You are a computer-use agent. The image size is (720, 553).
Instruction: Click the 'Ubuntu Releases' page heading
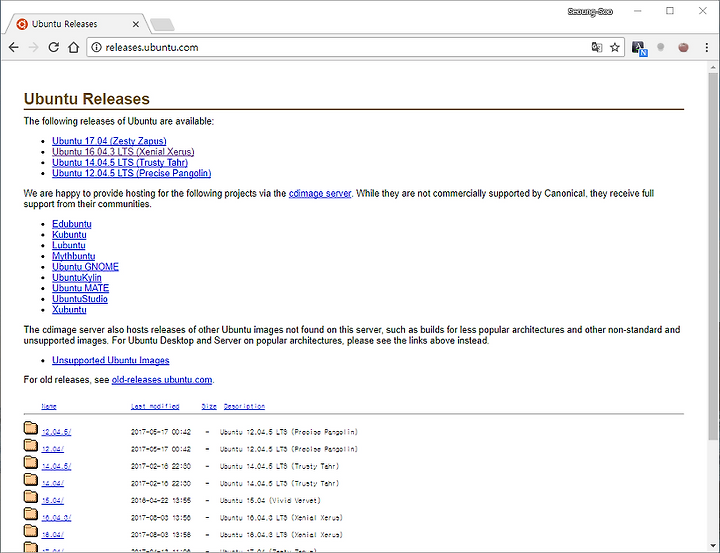pos(87,99)
